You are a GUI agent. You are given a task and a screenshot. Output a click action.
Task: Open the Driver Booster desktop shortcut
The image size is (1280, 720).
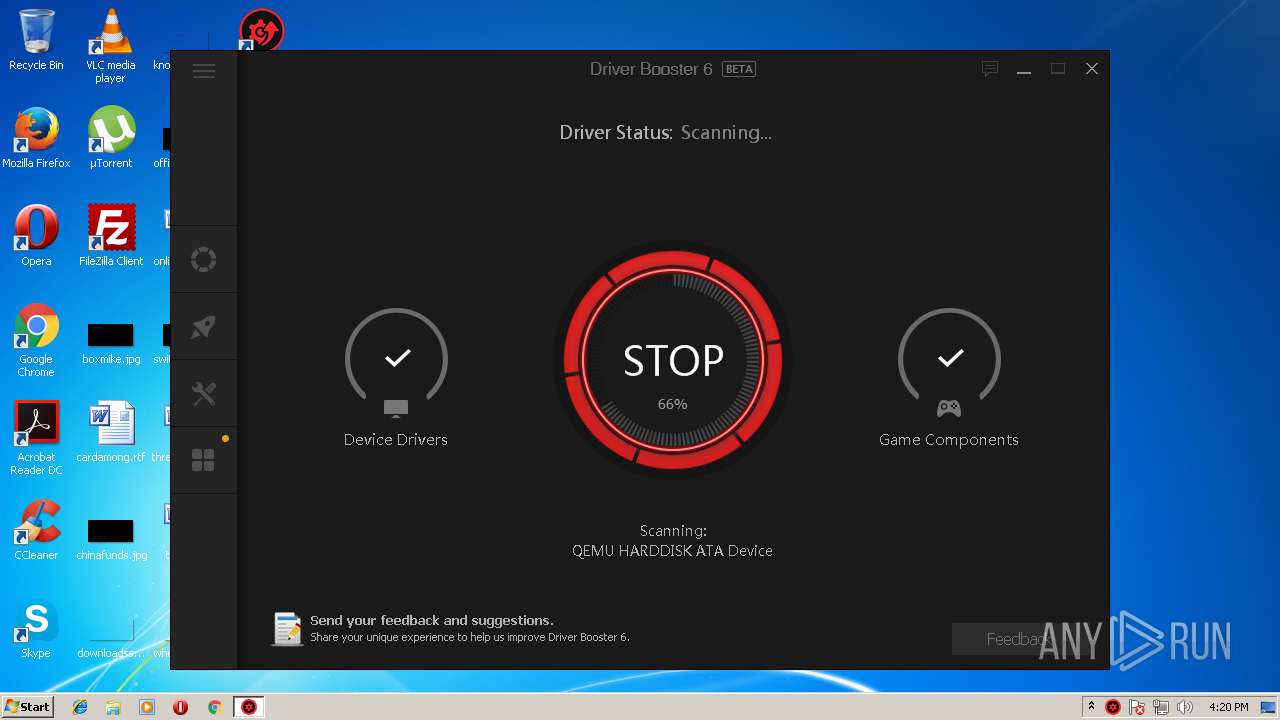coord(262,32)
